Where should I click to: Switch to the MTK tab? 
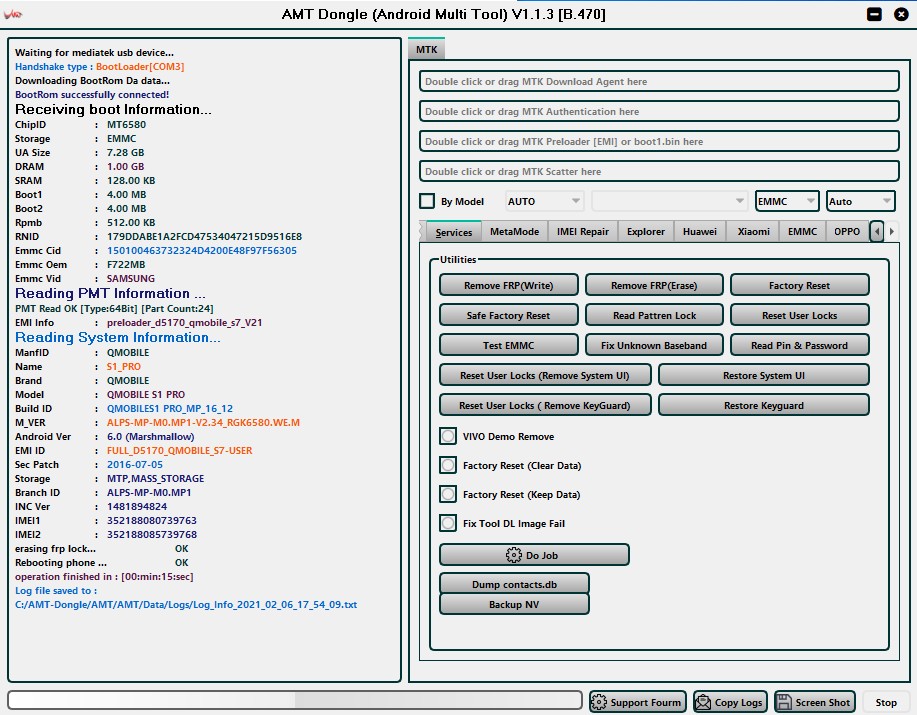(426, 49)
